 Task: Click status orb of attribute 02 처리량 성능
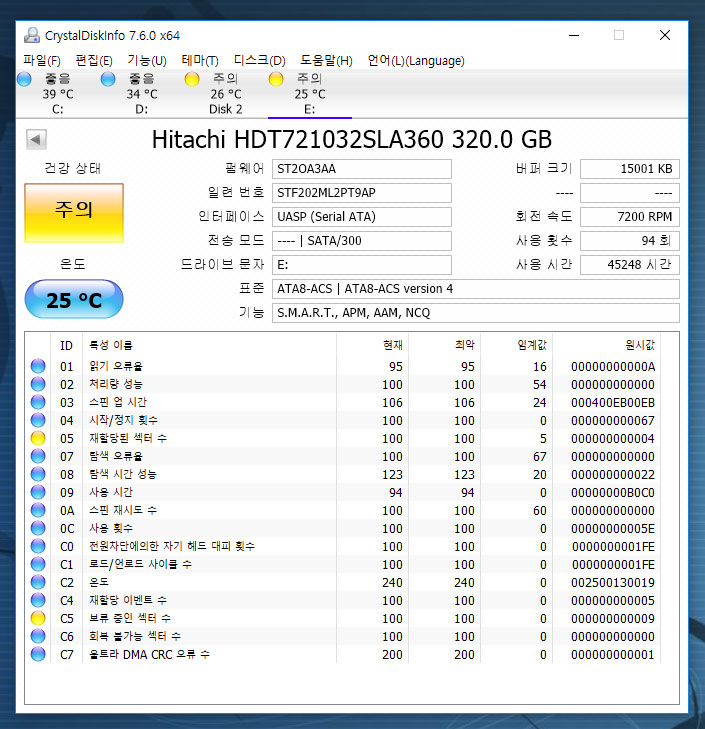tap(38, 384)
